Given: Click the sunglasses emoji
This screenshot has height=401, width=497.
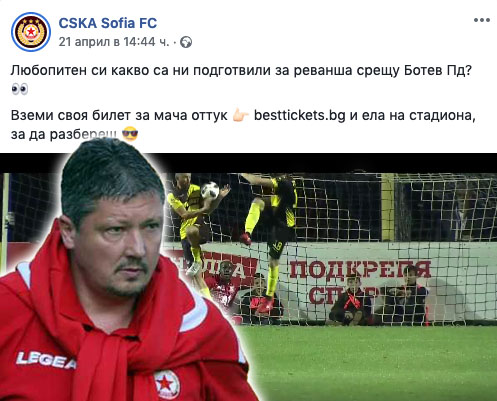Looking at the screenshot, I should [x=130, y=134].
